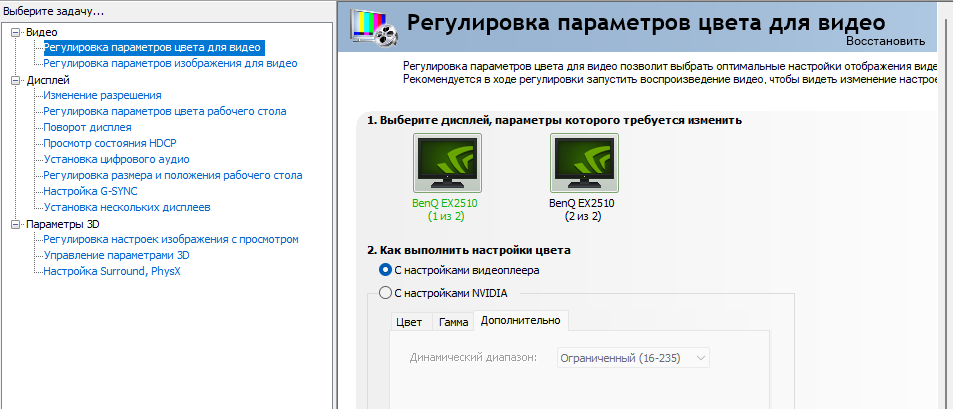The width and height of the screenshot is (953, 409).
Task: Open the 'Динамический диапазон' dropdown
Action: click(x=632, y=357)
